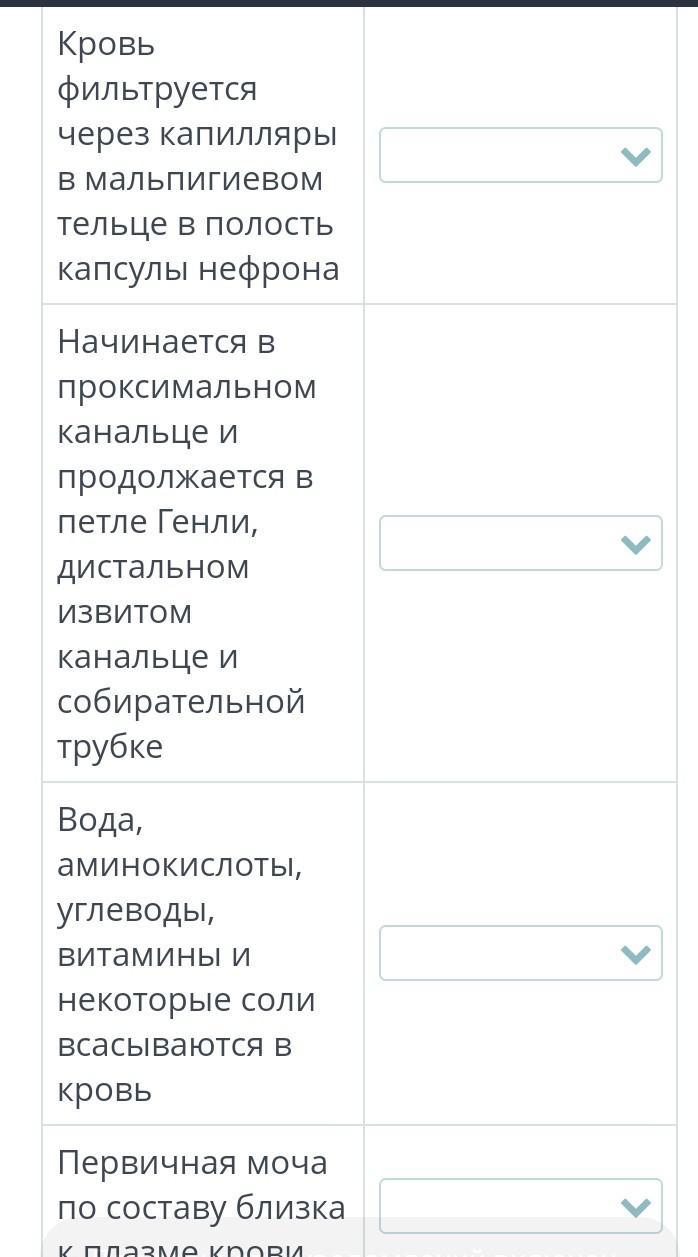Click chevron arrow beside 'Кровь фильтруется' statement
This screenshot has width=698, height=1257.
point(635,156)
